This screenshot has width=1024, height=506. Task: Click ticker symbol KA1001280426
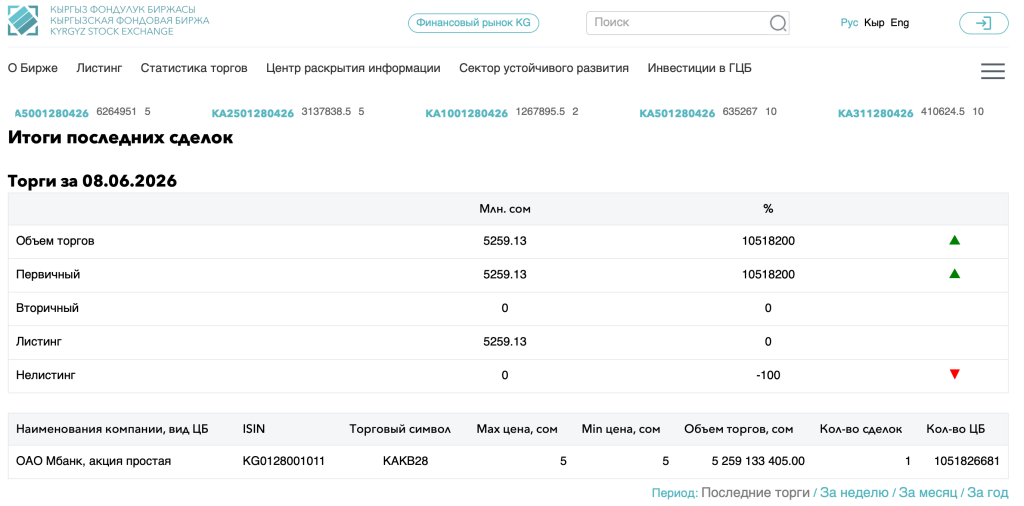467,114
